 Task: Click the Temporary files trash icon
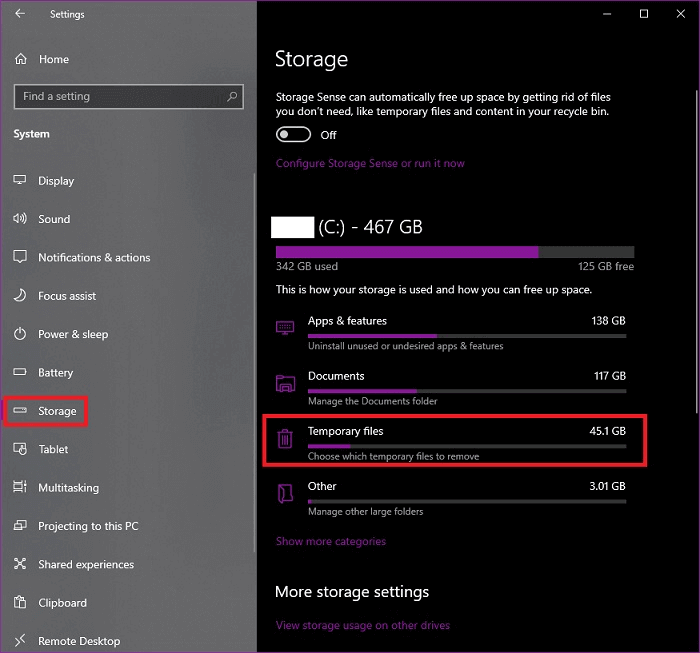coord(285,439)
